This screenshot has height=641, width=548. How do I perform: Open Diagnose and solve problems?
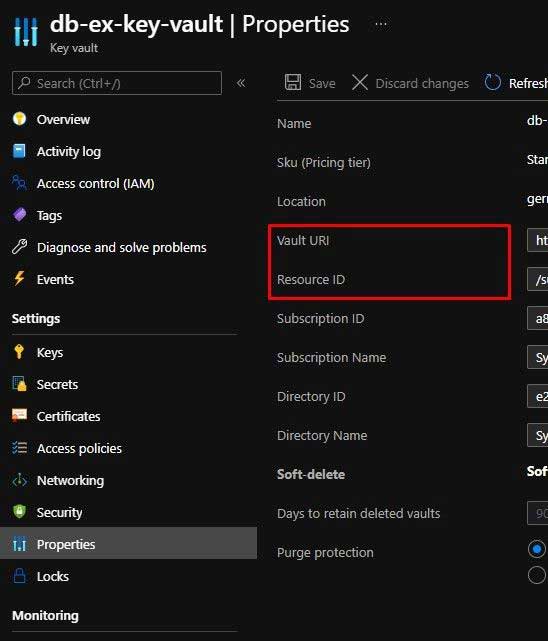tap(122, 247)
